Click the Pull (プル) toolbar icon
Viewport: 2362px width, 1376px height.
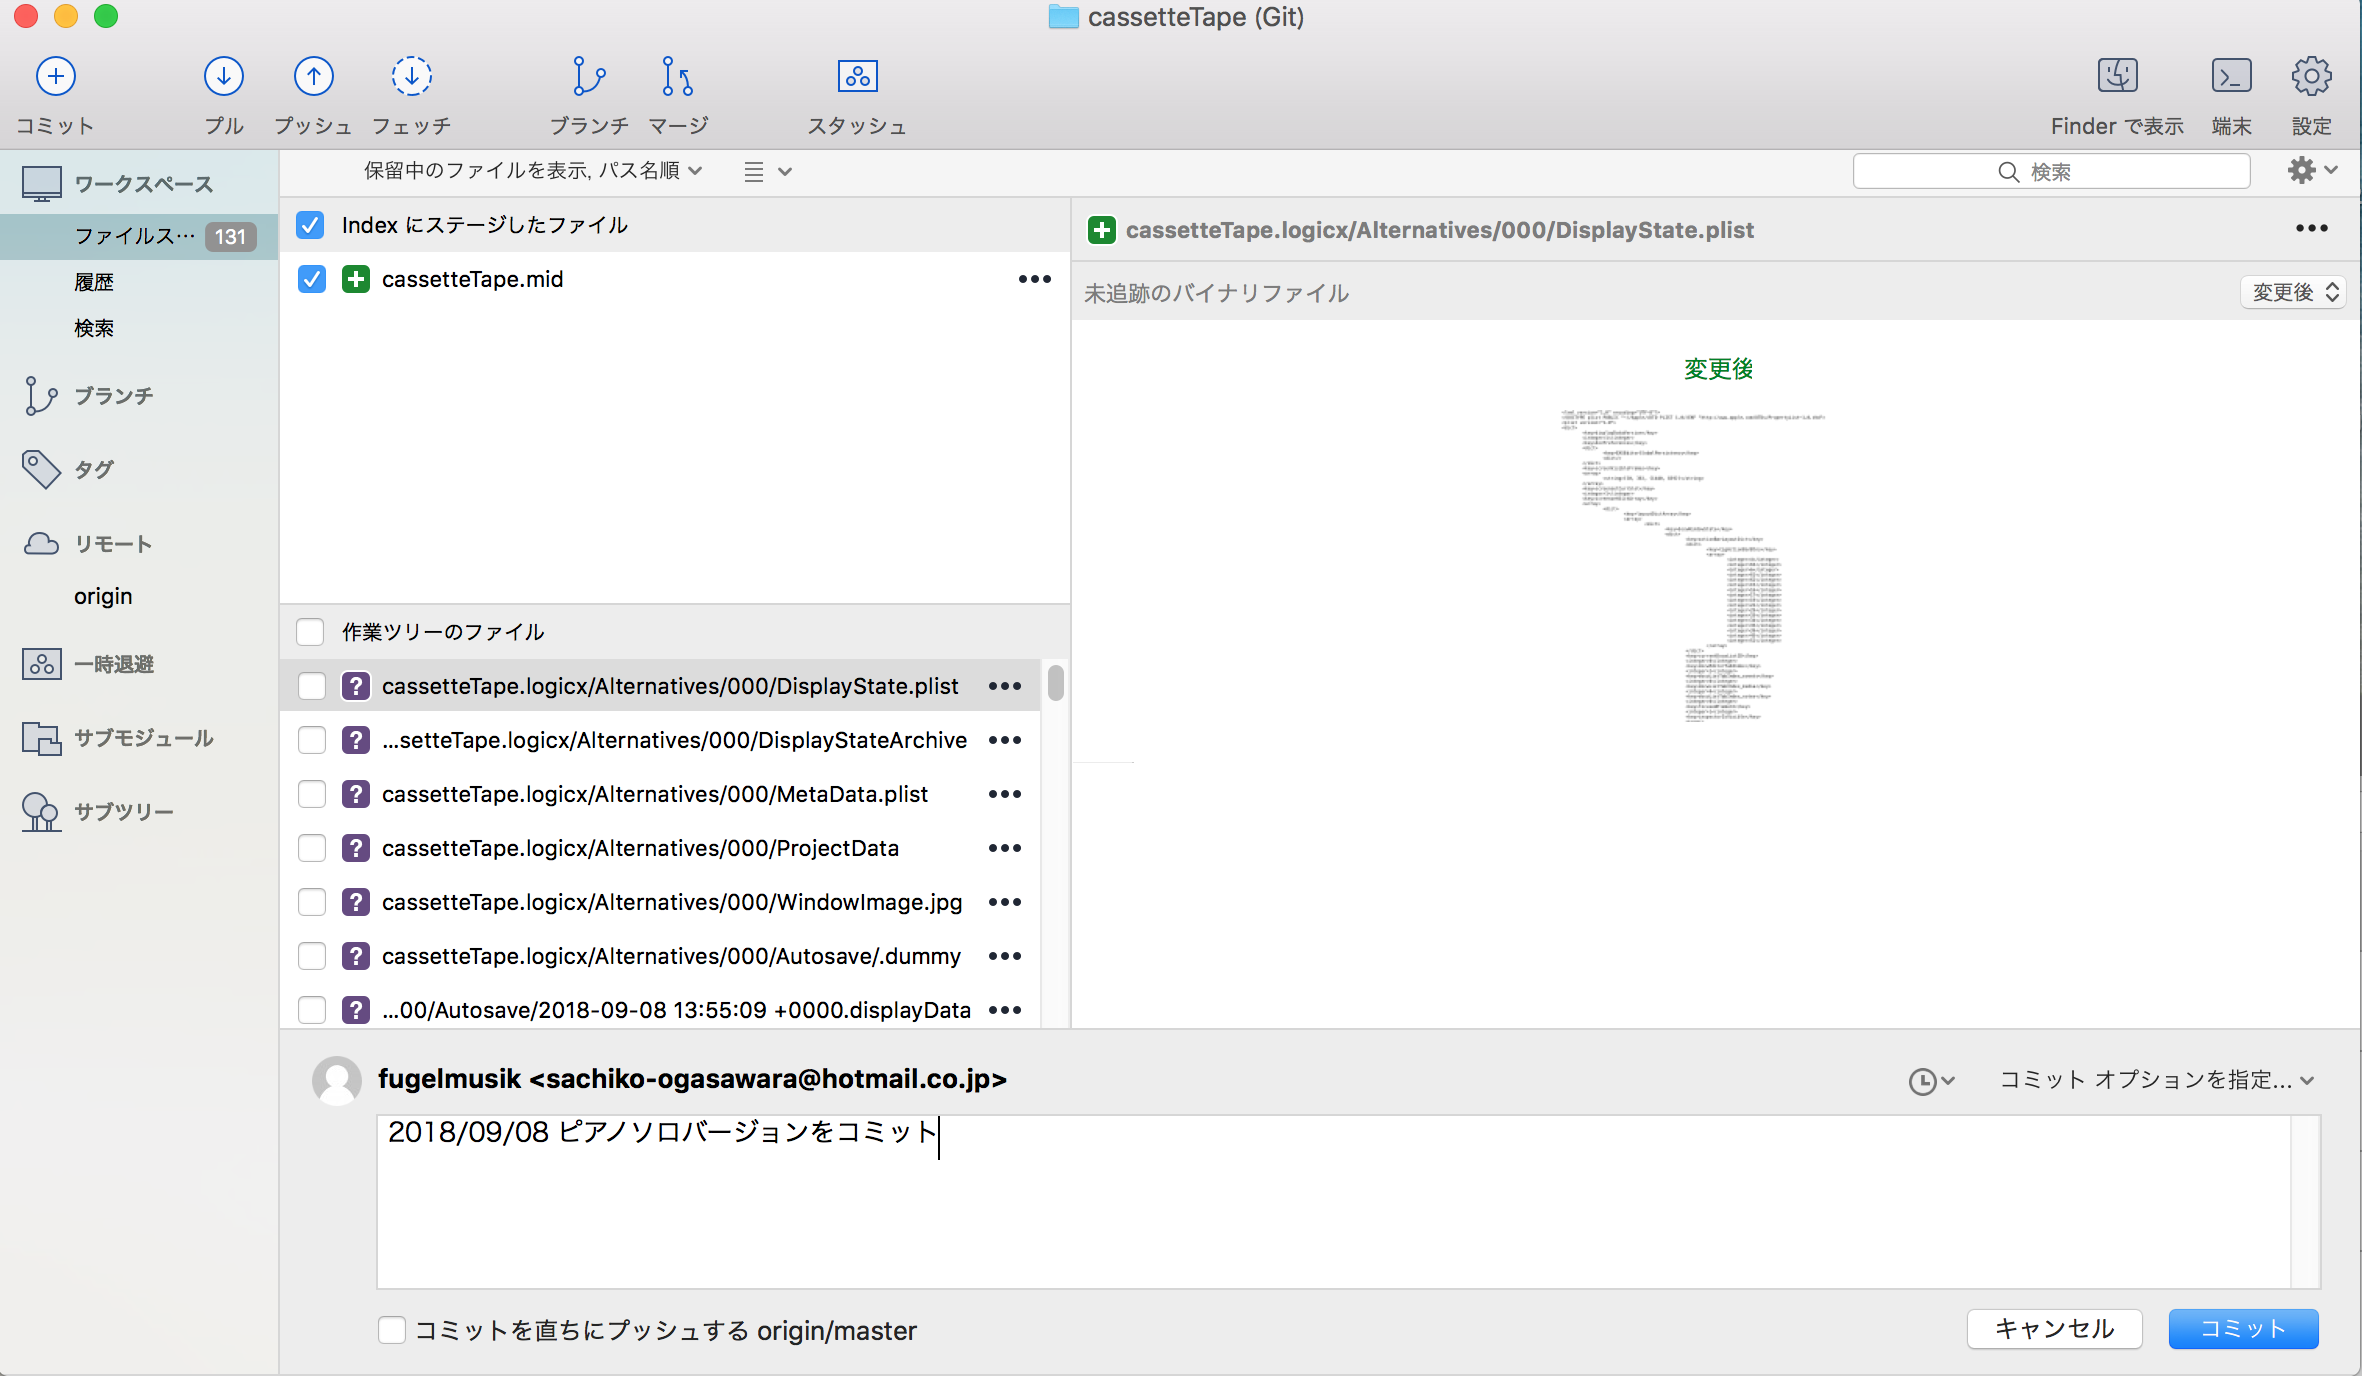[x=223, y=77]
